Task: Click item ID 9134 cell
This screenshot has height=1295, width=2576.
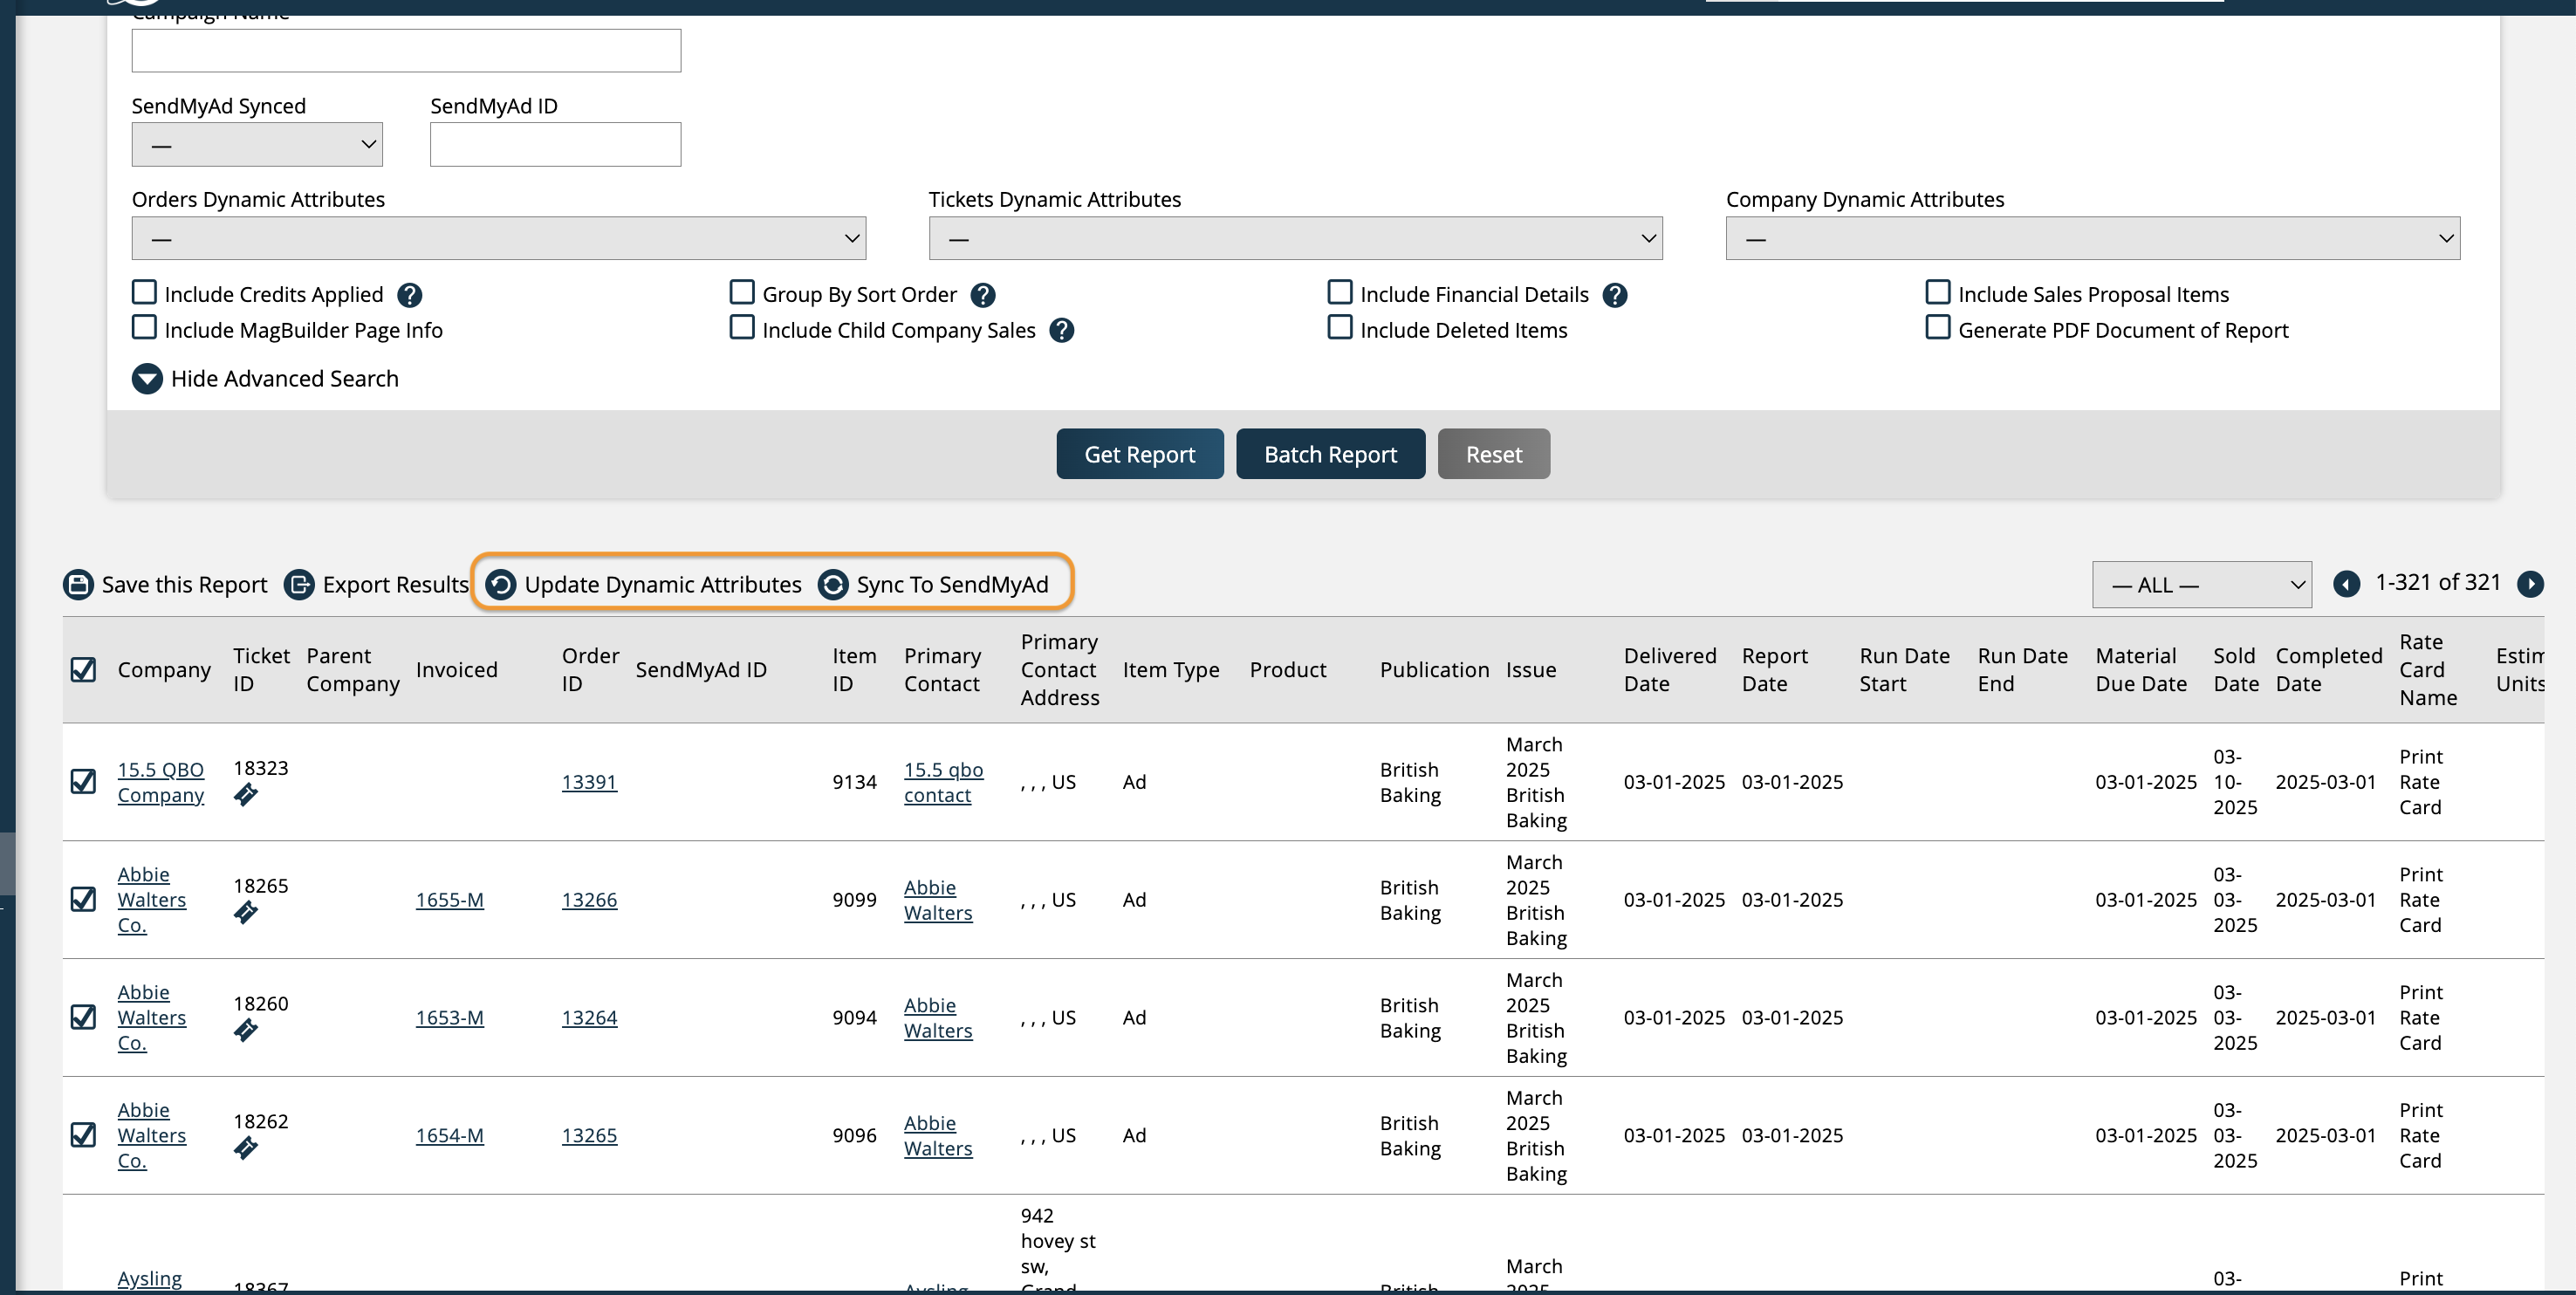Action: click(855, 783)
